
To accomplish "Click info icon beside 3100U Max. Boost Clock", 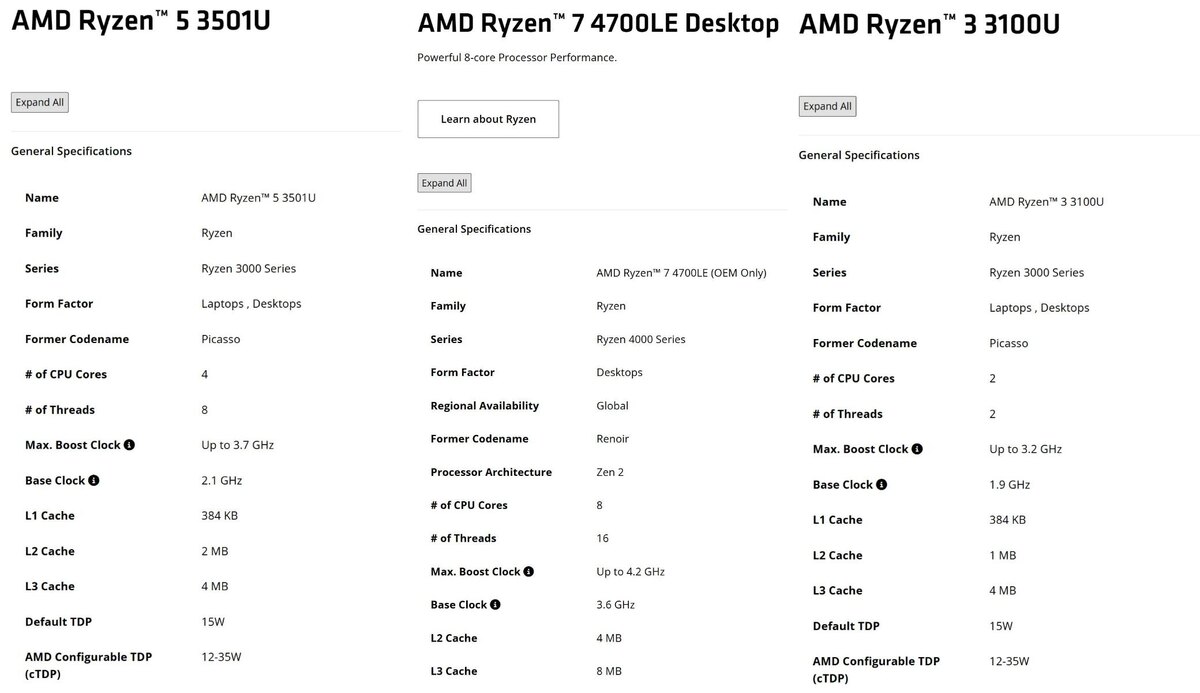I will click(x=917, y=449).
